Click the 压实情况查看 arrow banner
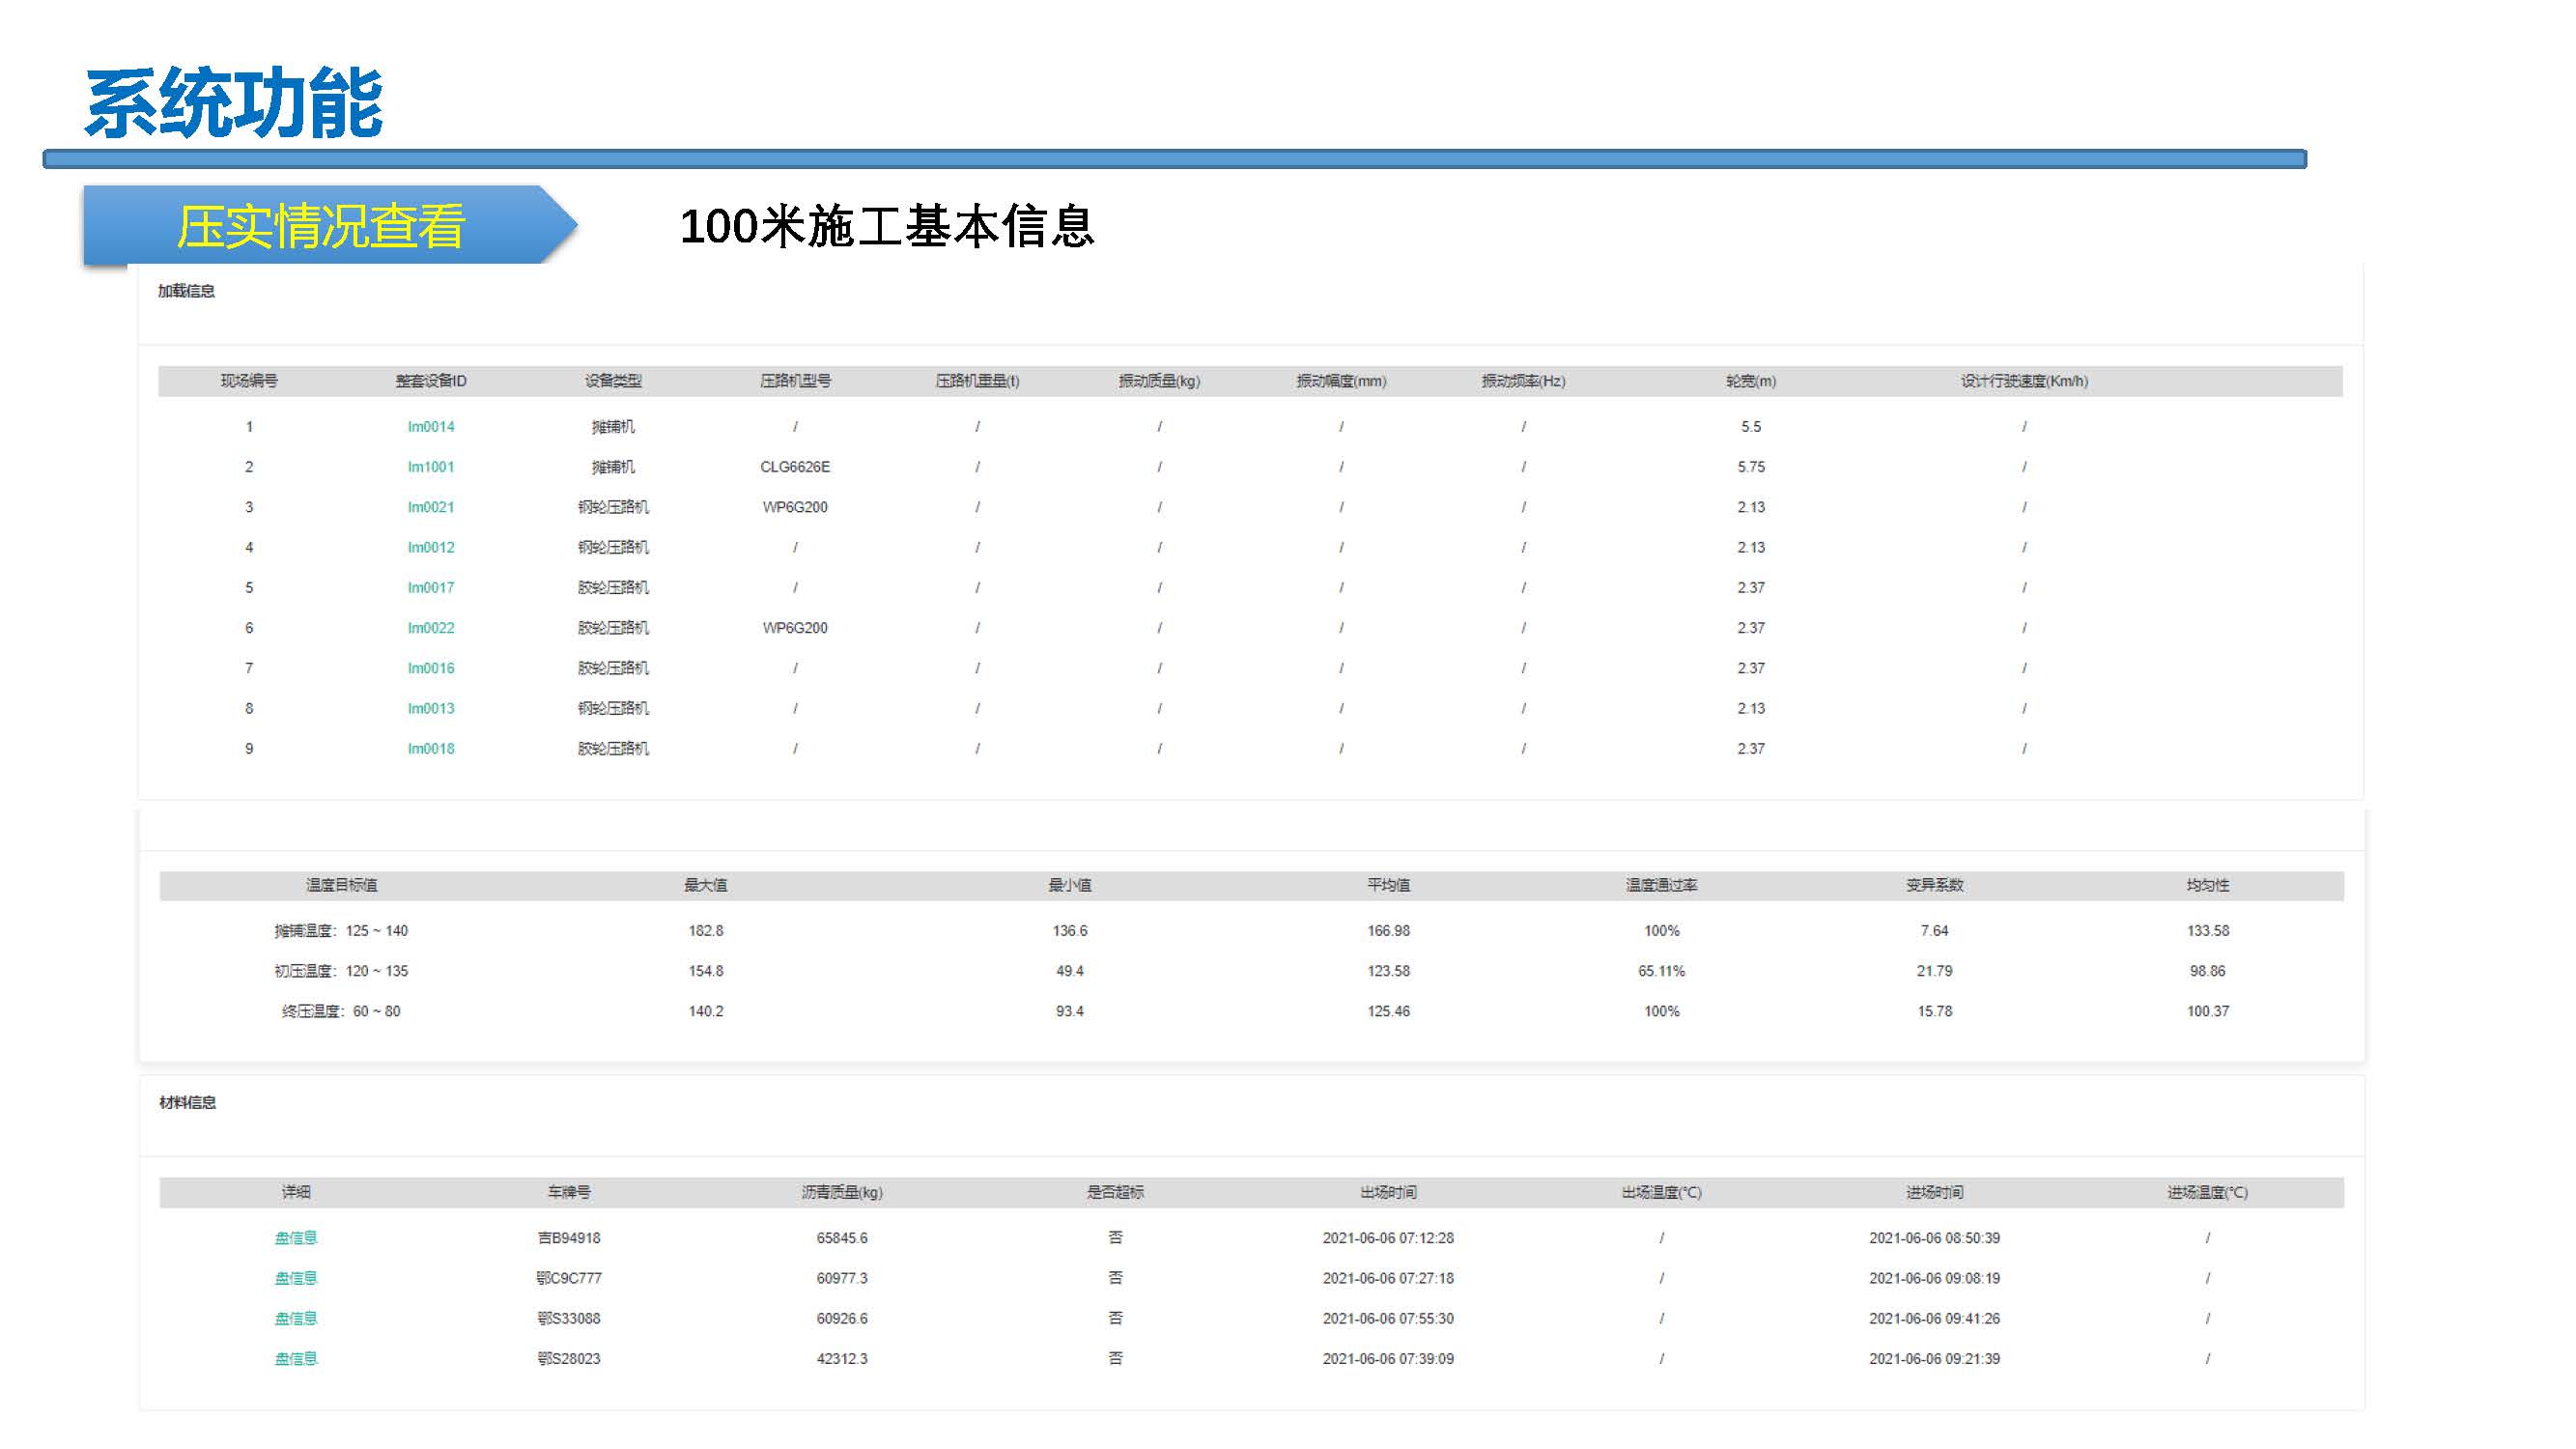 [321, 226]
